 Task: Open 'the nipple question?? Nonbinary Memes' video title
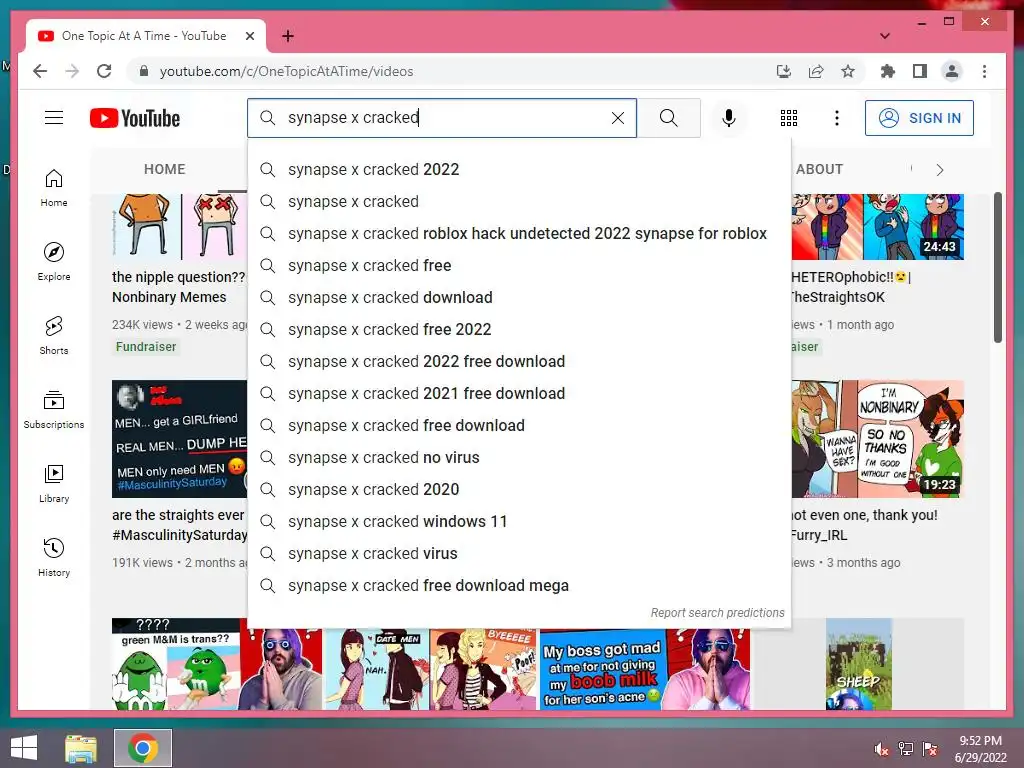coord(179,287)
